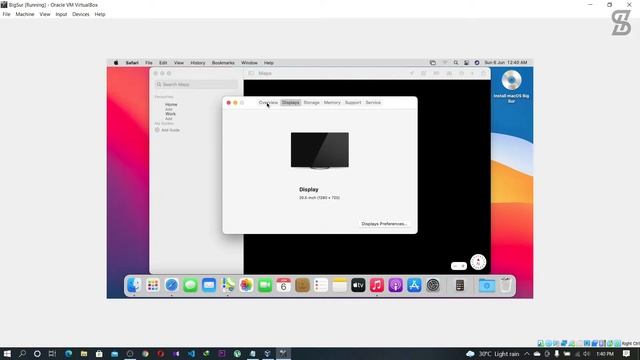
Task: Open the Install macOS Big Sur disc
Action: click(511, 86)
